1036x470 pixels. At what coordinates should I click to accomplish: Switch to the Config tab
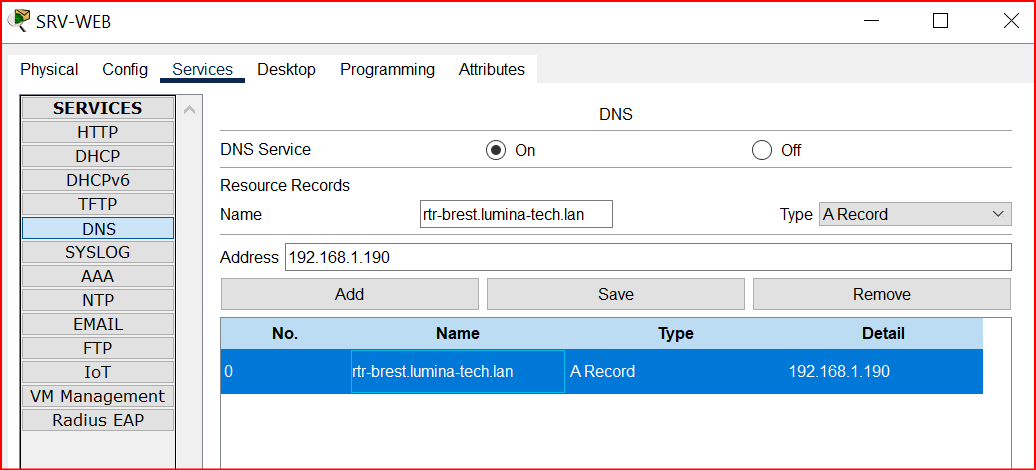[x=125, y=69]
